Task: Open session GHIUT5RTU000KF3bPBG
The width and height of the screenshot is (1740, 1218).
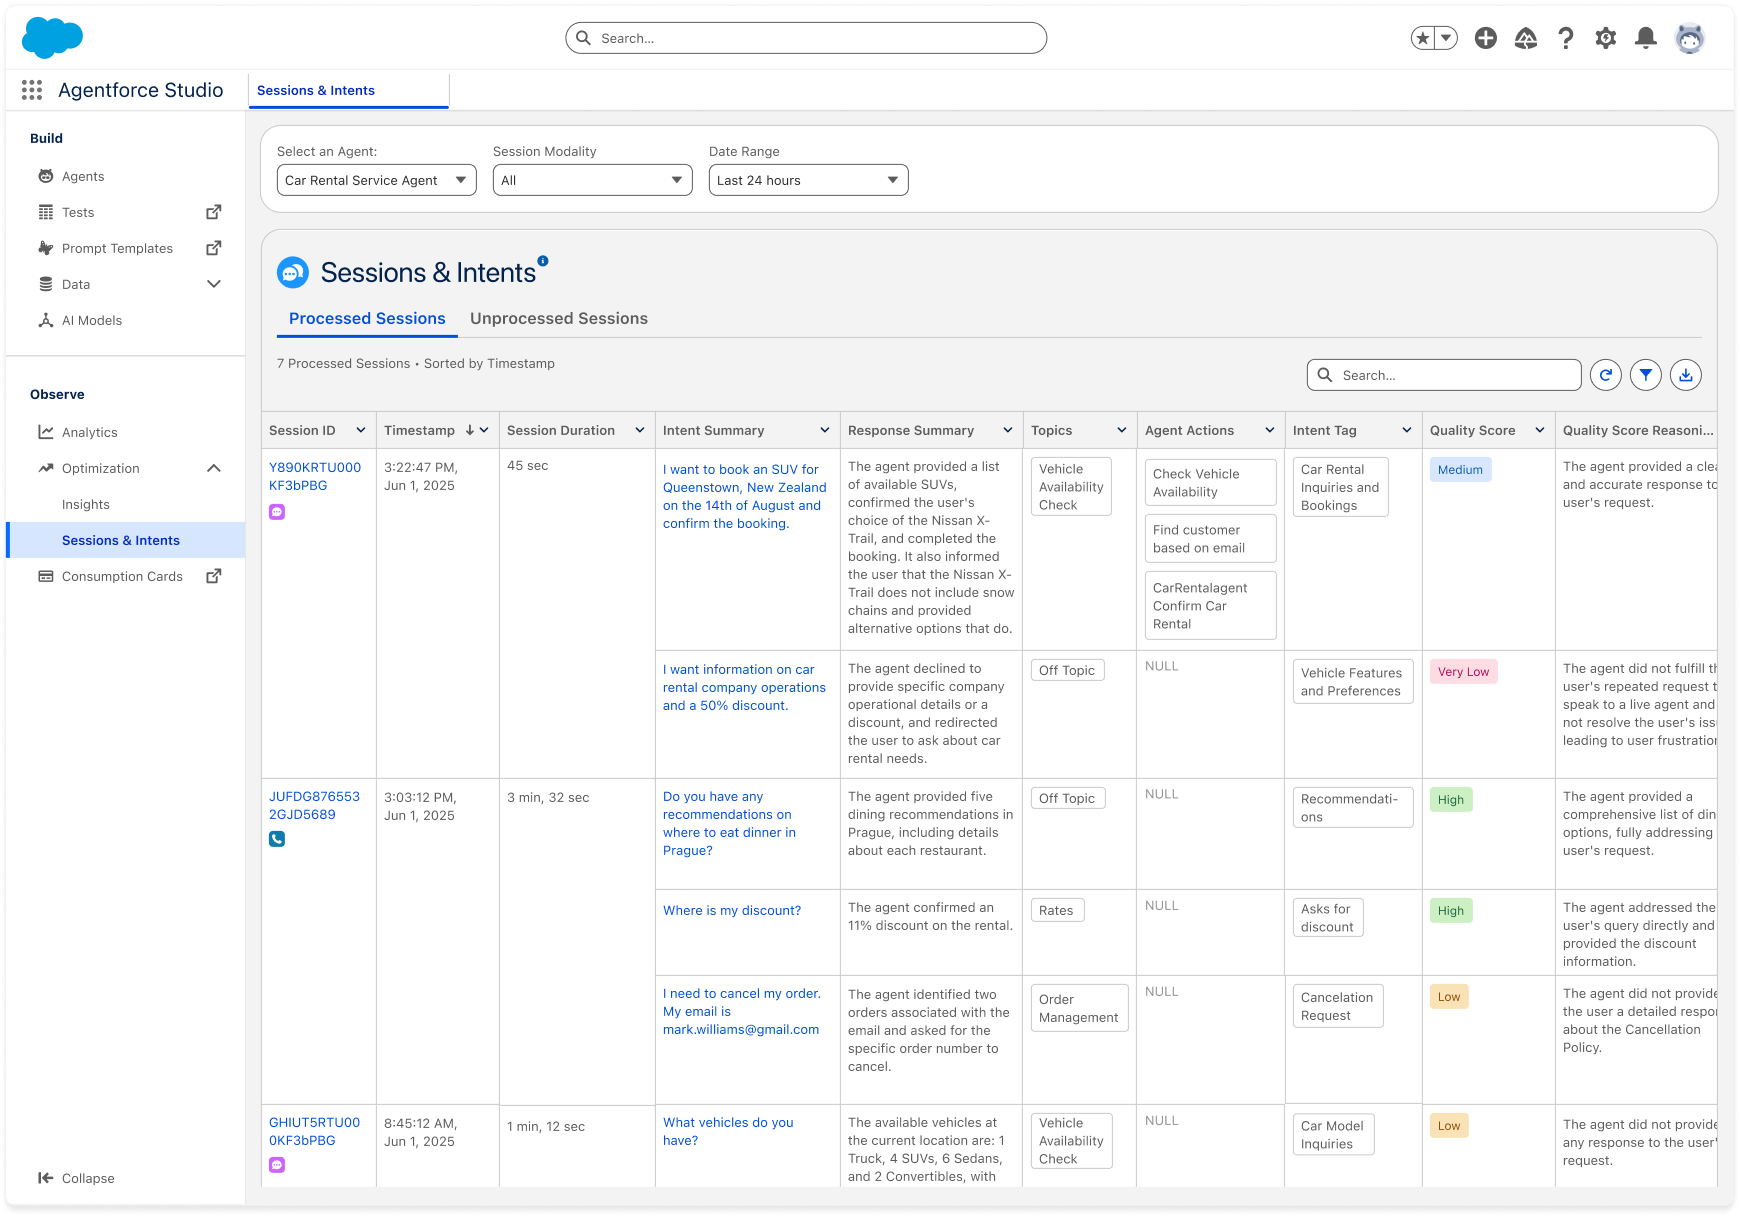Action: tap(314, 1131)
